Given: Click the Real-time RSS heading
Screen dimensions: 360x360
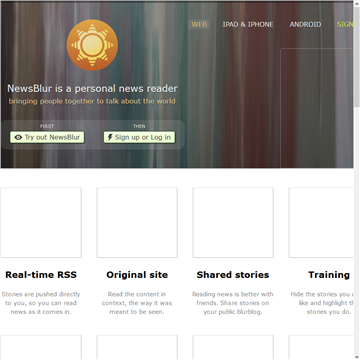Looking at the screenshot, I should tap(41, 275).
